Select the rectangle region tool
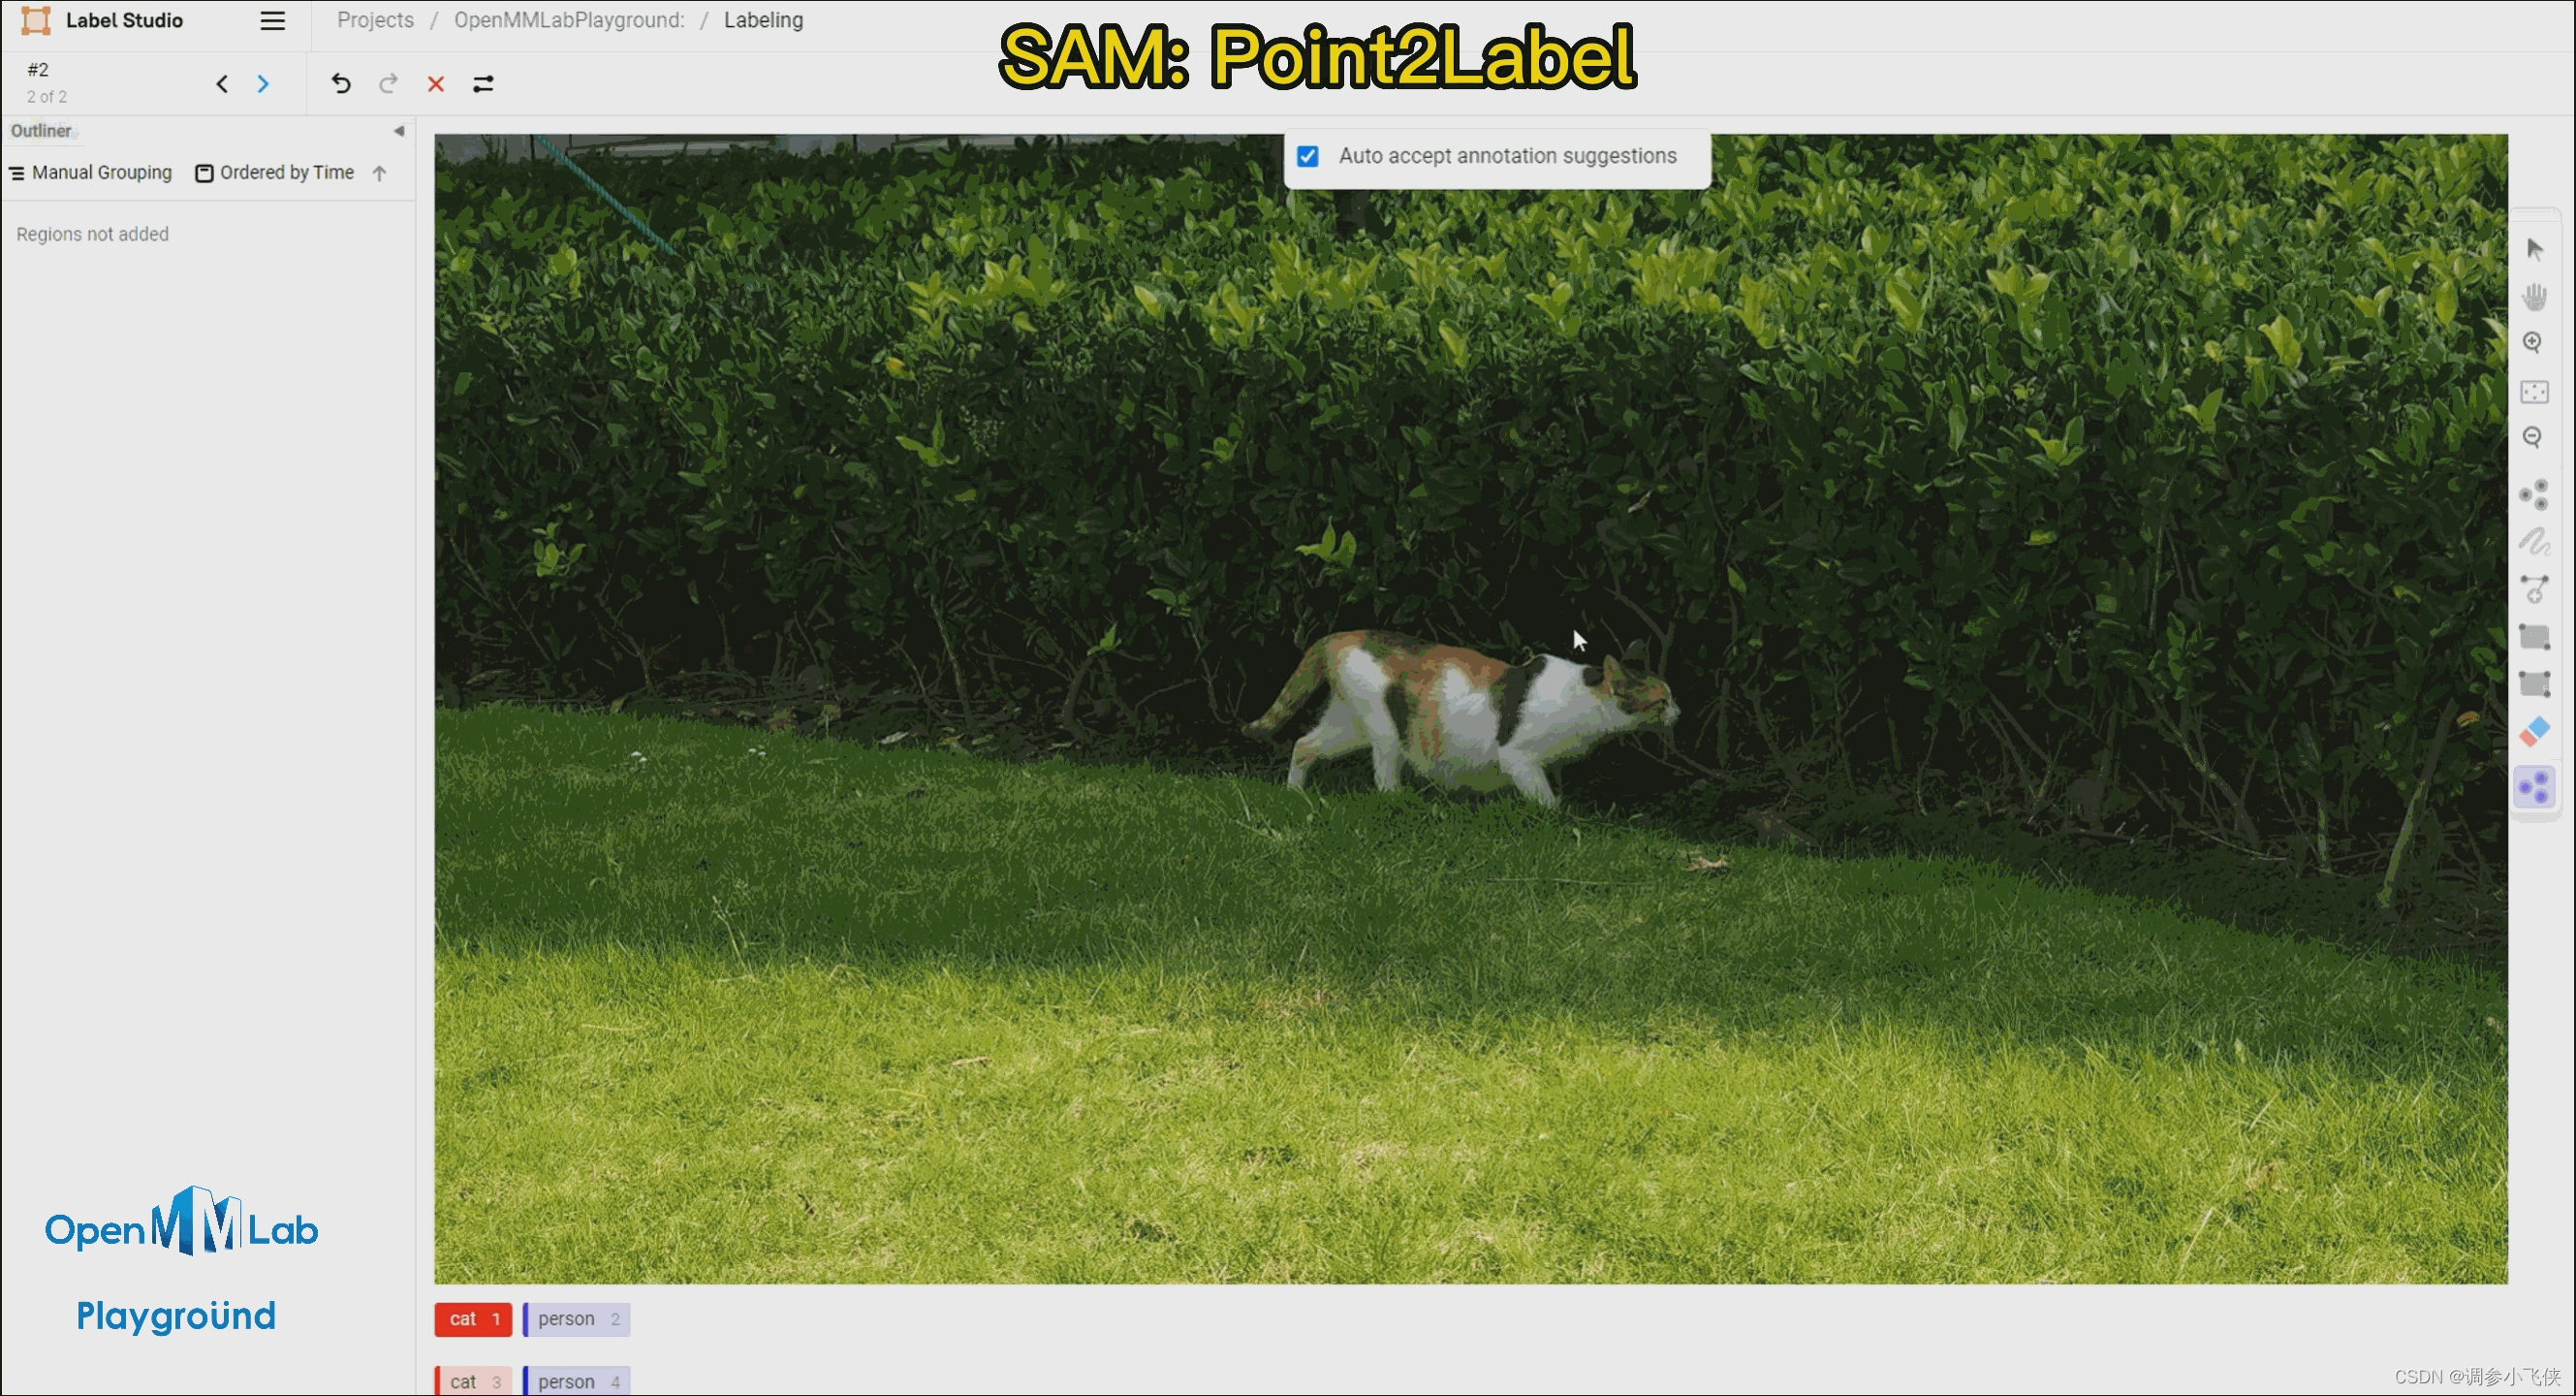Screen dimensions: 2576x1396 2536,634
